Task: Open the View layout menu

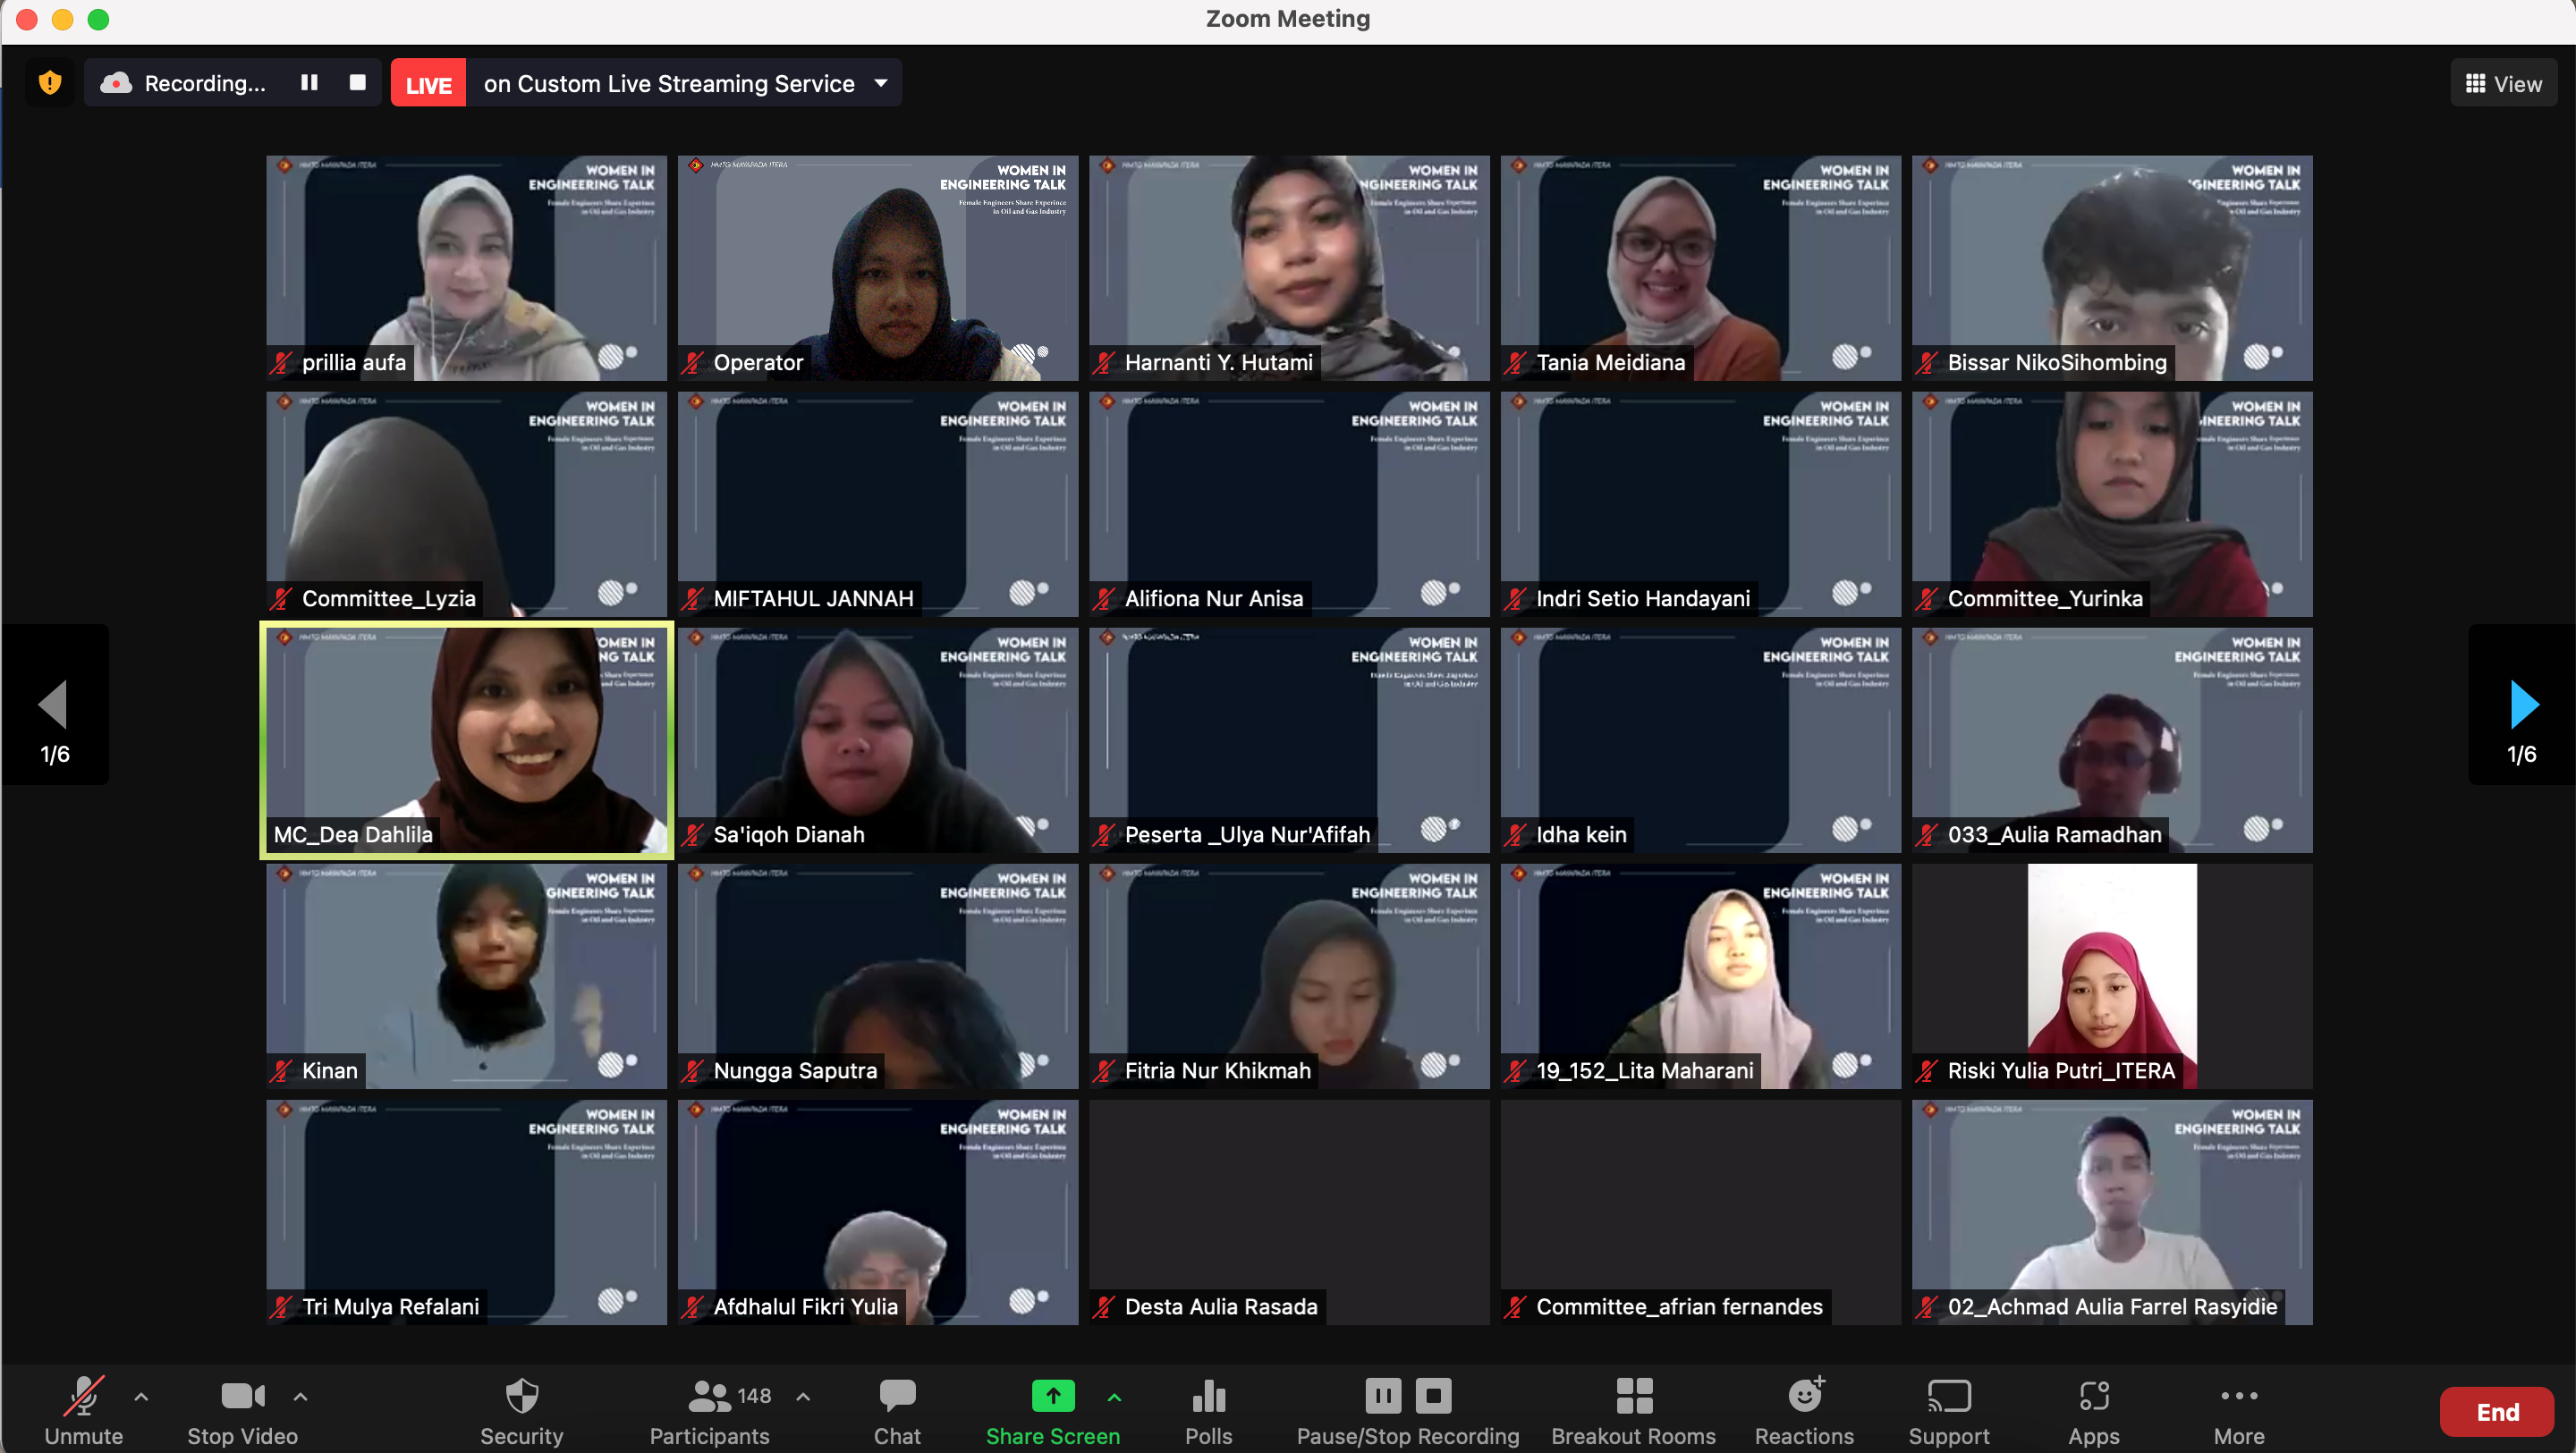Action: click(2503, 83)
